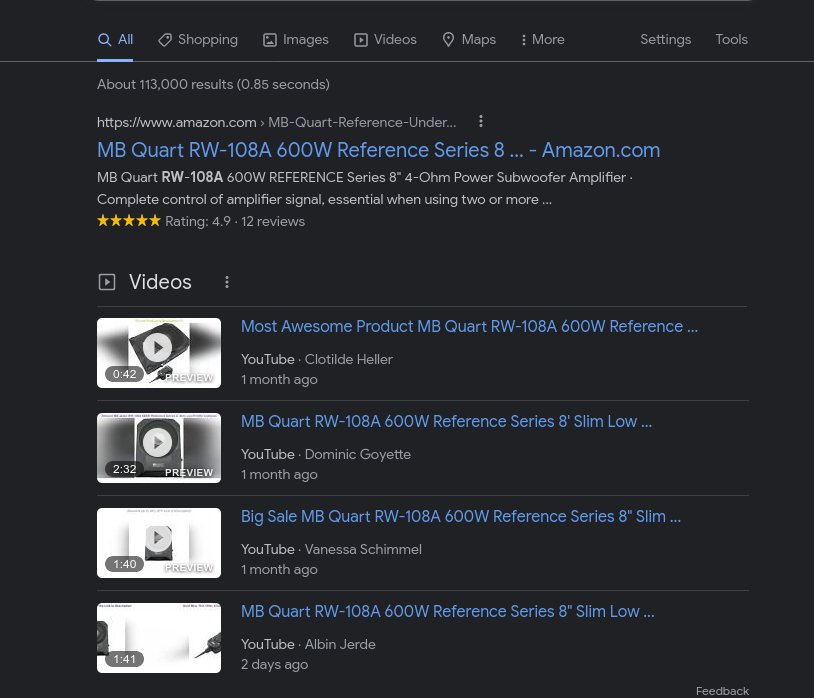The height and width of the screenshot is (698, 814).
Task: Click the amazon.com URL breadcrumb
Action: tap(277, 122)
